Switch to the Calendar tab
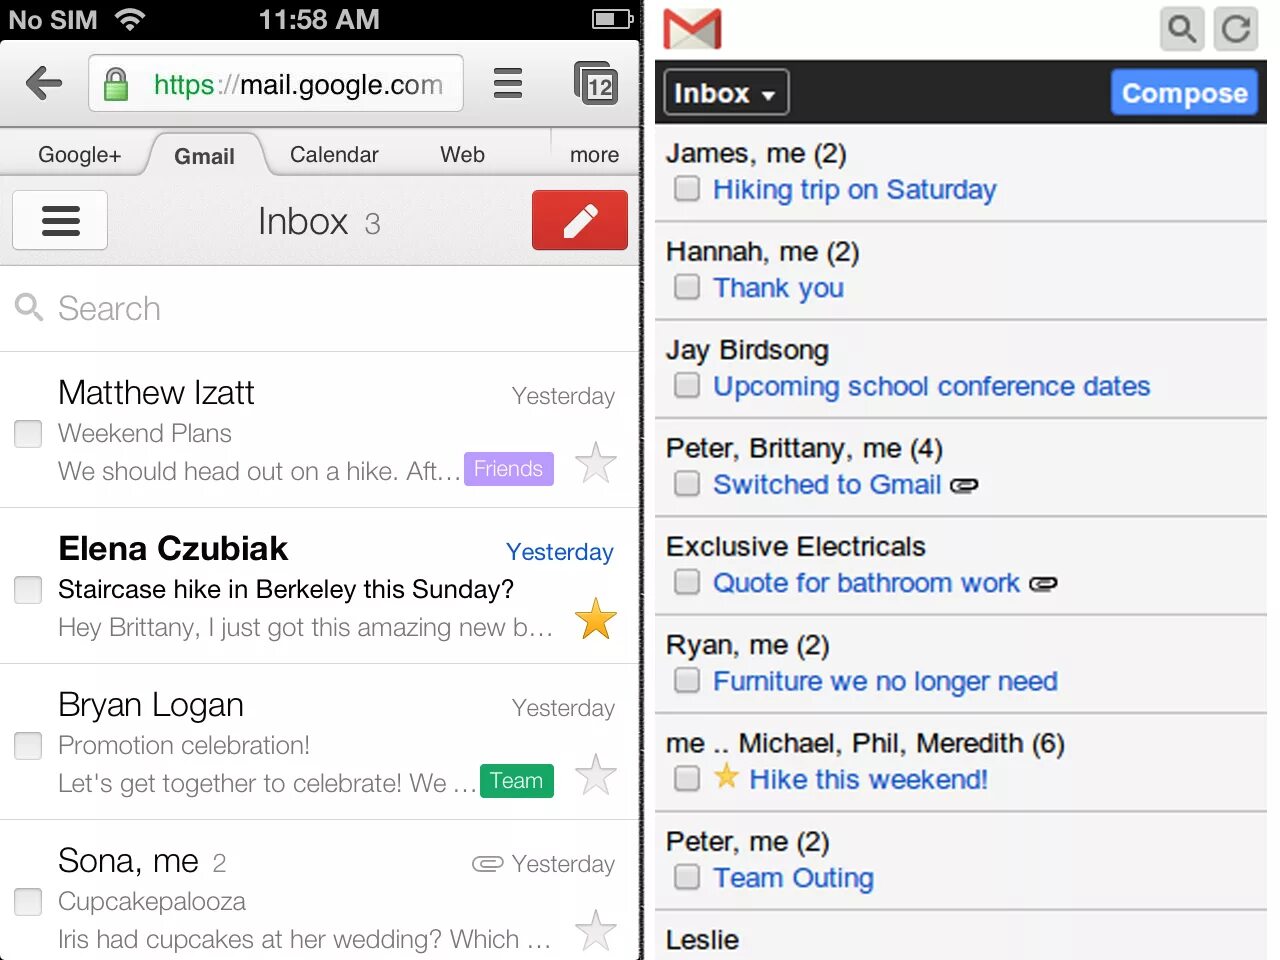The height and width of the screenshot is (960, 1280). (334, 155)
